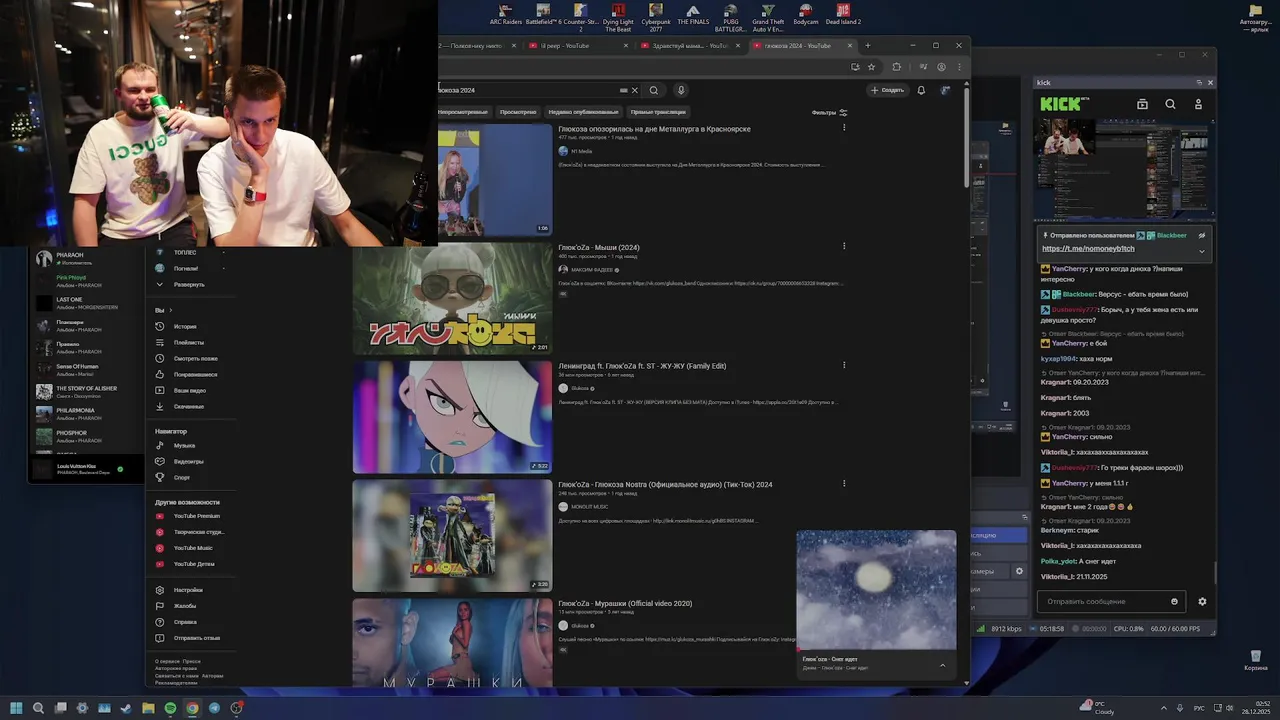Open options for Глюкоза опозорилась video
This screenshot has width=1280, height=720.
[x=844, y=127]
